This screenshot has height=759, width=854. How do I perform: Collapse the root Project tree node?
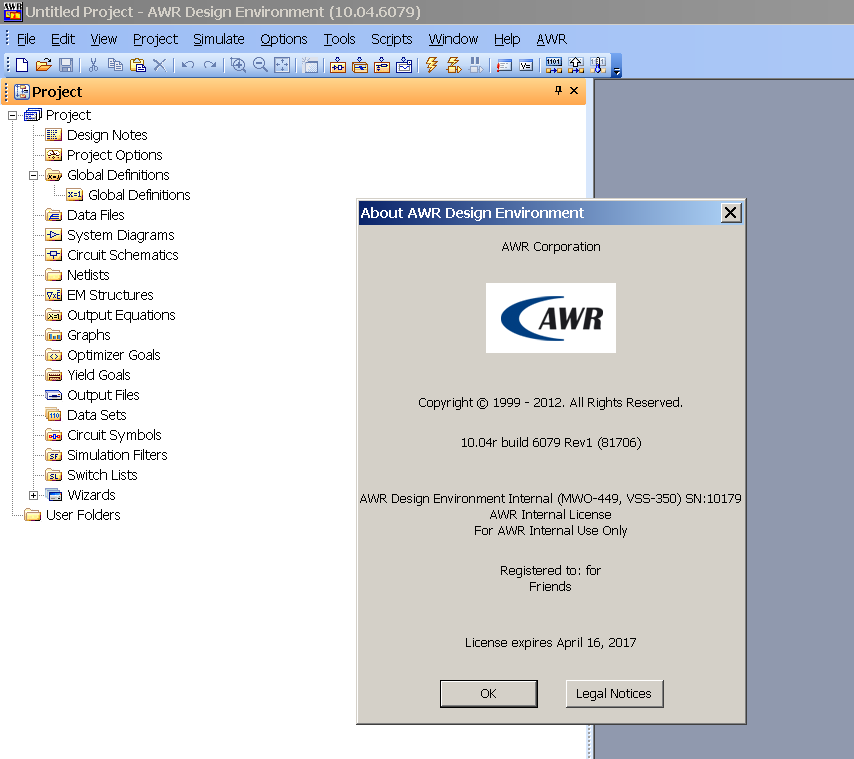tap(13, 115)
